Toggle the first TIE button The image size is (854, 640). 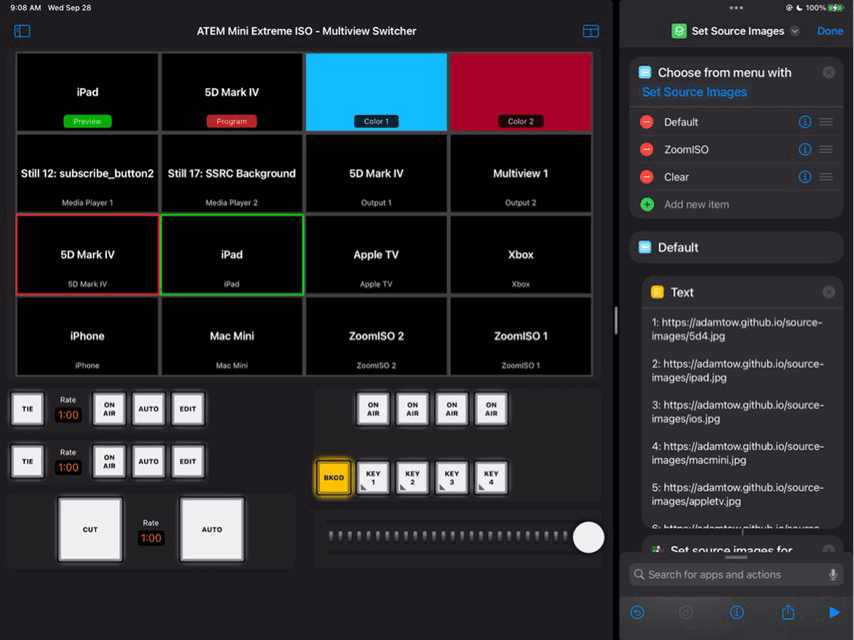27,409
